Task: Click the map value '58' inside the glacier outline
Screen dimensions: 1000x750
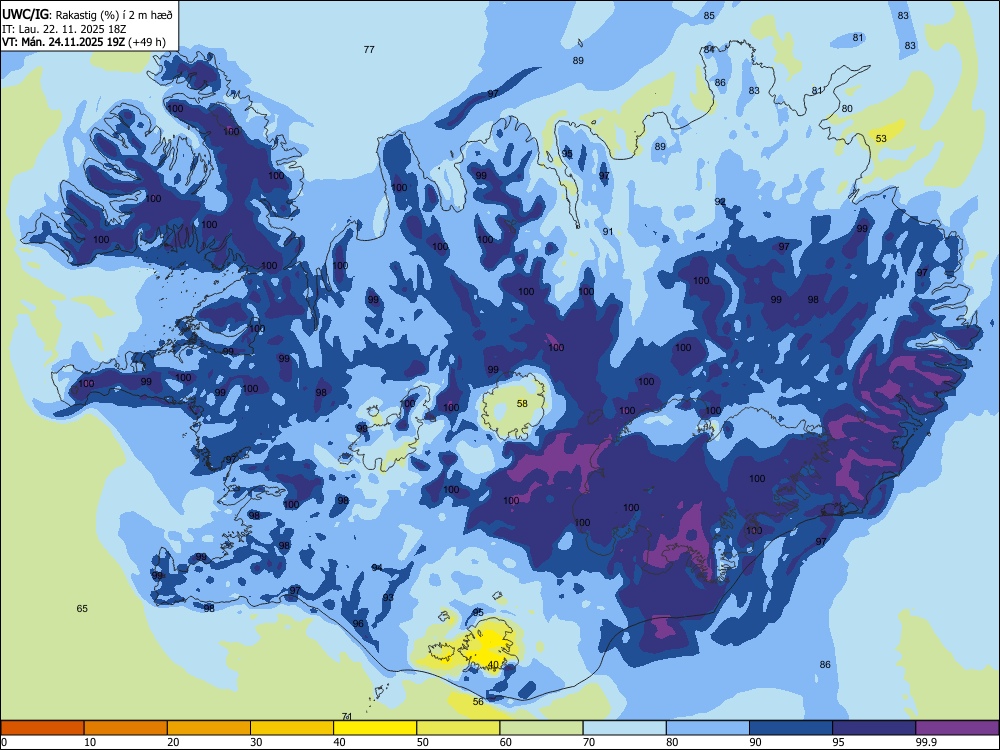Action: (522, 403)
